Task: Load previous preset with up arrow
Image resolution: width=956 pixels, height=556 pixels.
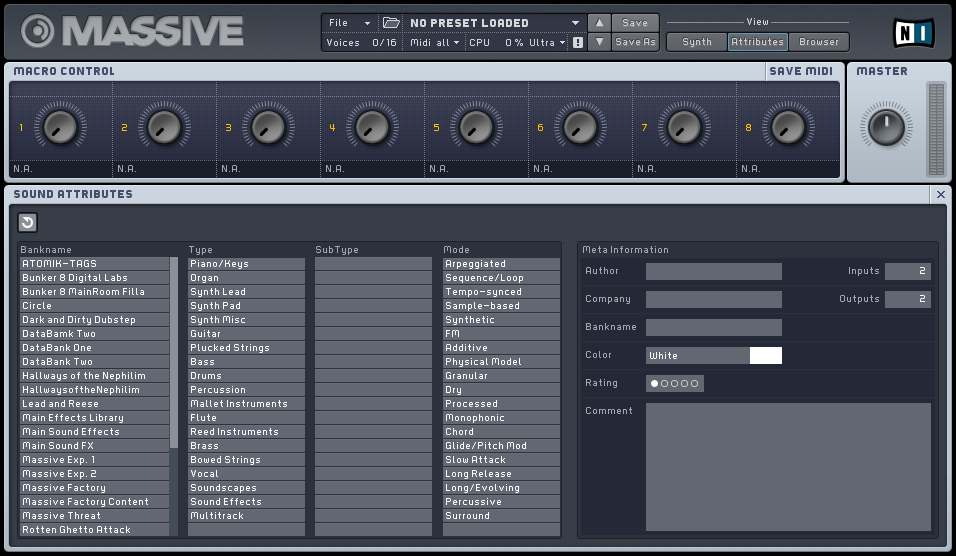Action: [599, 23]
